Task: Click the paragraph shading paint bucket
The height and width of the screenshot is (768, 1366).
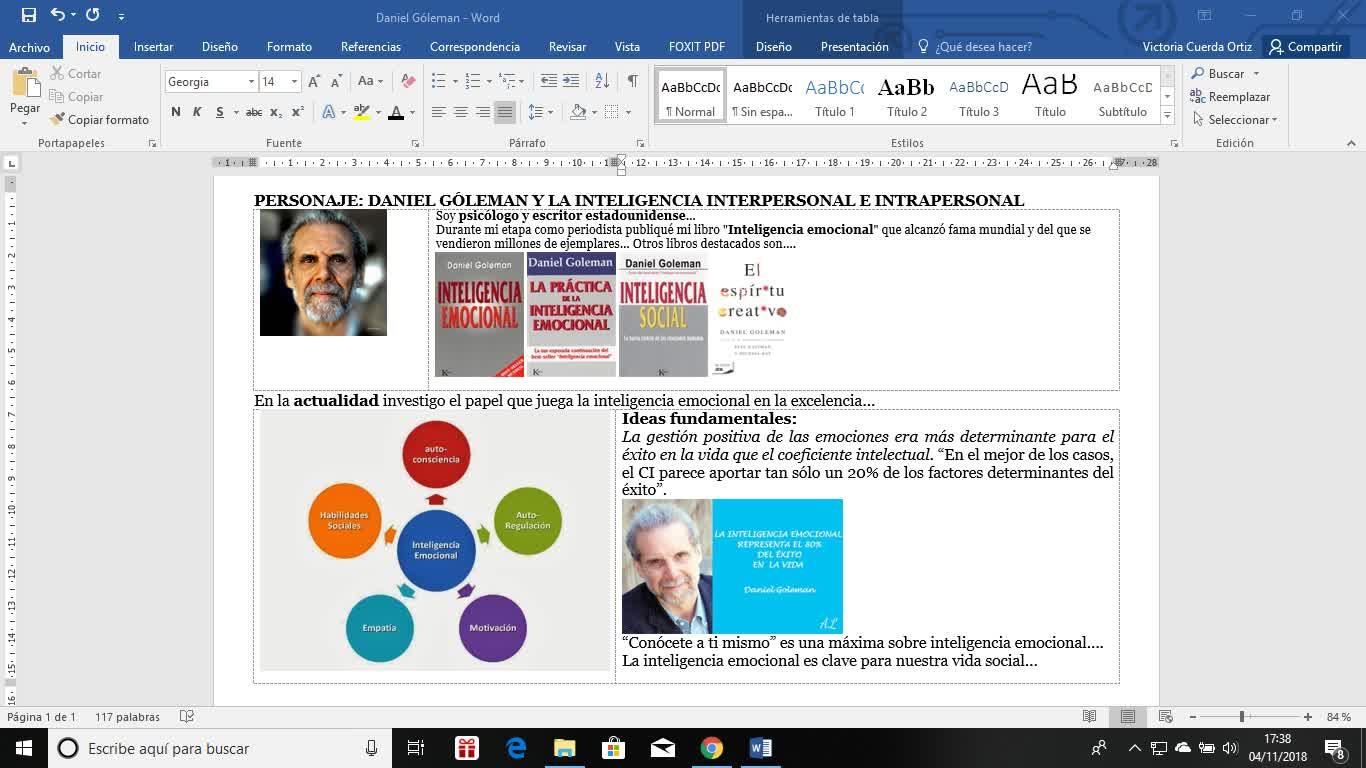Action: [x=578, y=112]
